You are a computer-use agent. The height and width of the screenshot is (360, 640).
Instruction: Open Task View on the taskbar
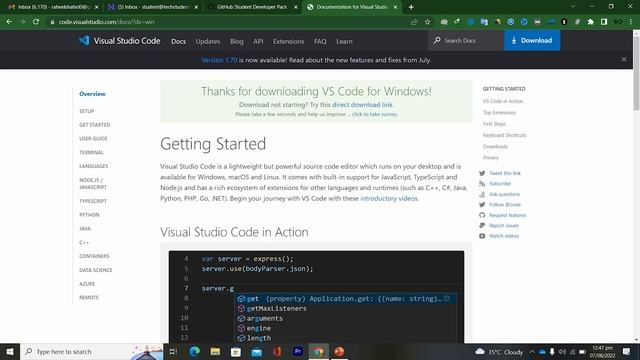[173, 351]
